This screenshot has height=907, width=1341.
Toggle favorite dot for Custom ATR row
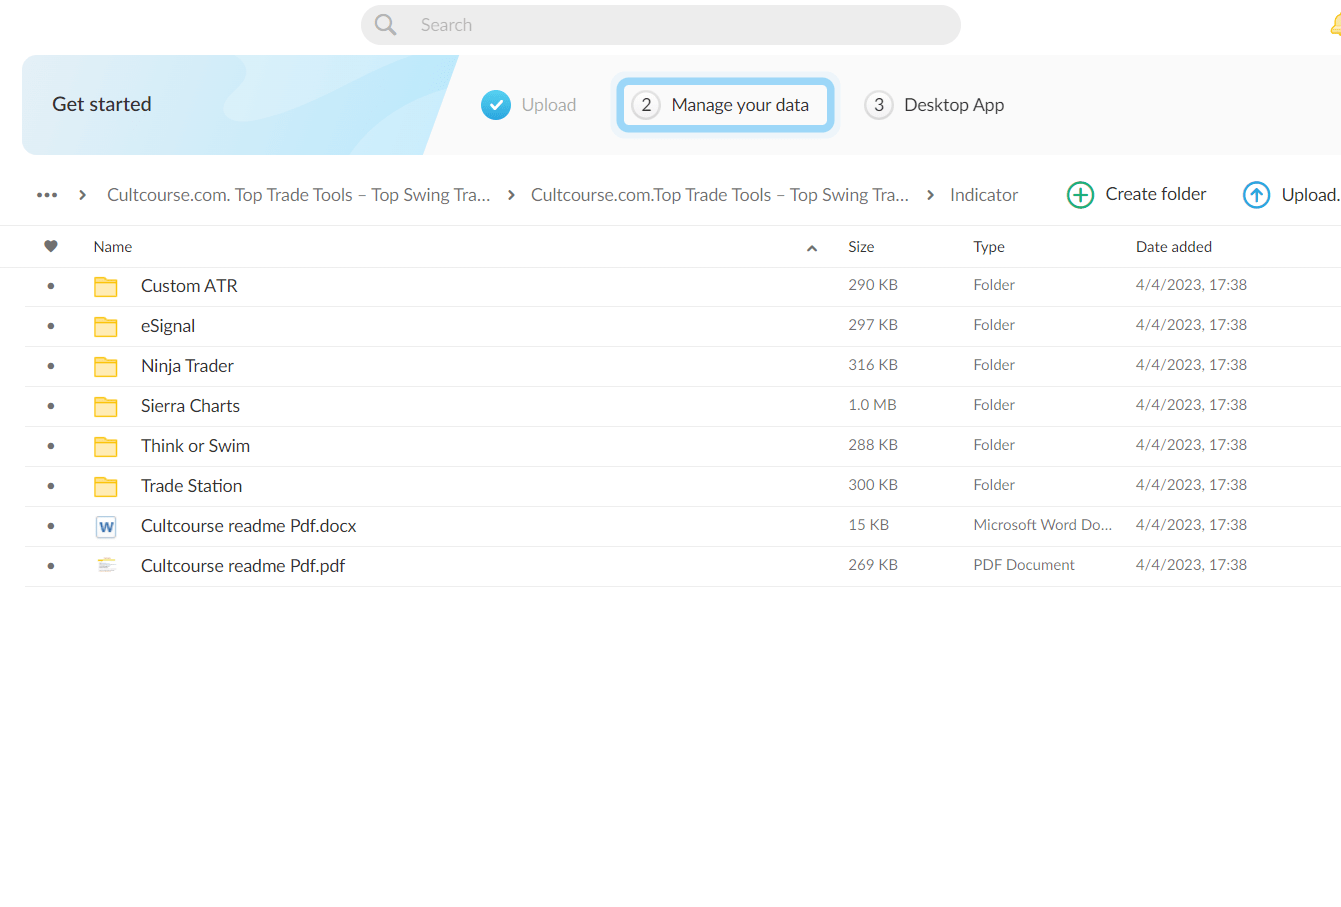click(x=51, y=286)
